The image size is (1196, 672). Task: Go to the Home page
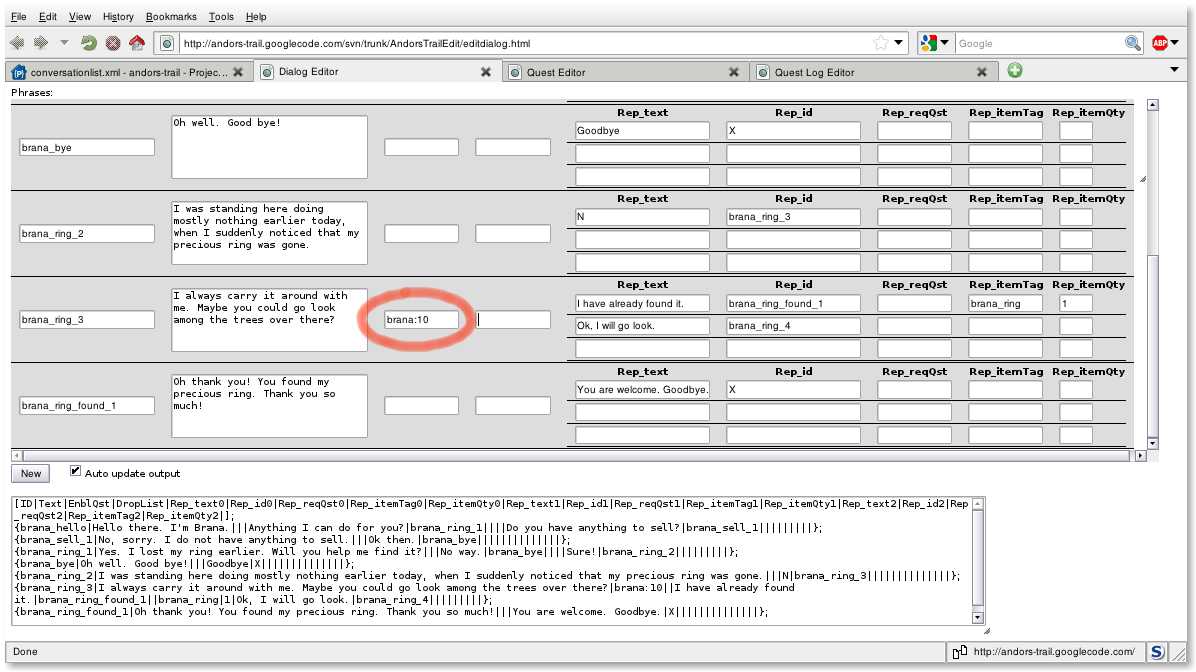click(137, 43)
